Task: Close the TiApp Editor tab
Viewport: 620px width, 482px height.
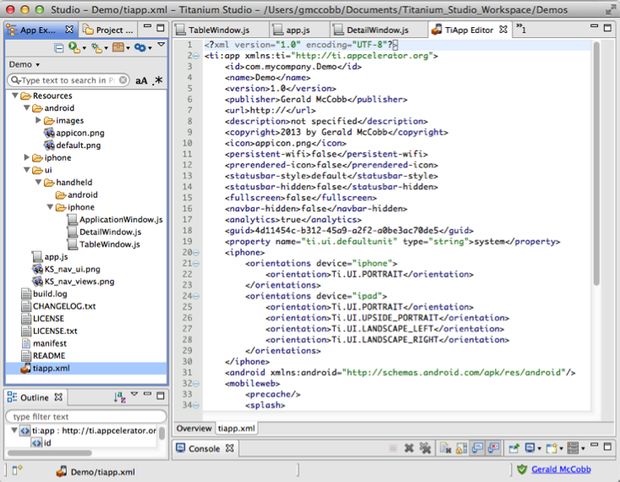Action: click(x=503, y=29)
